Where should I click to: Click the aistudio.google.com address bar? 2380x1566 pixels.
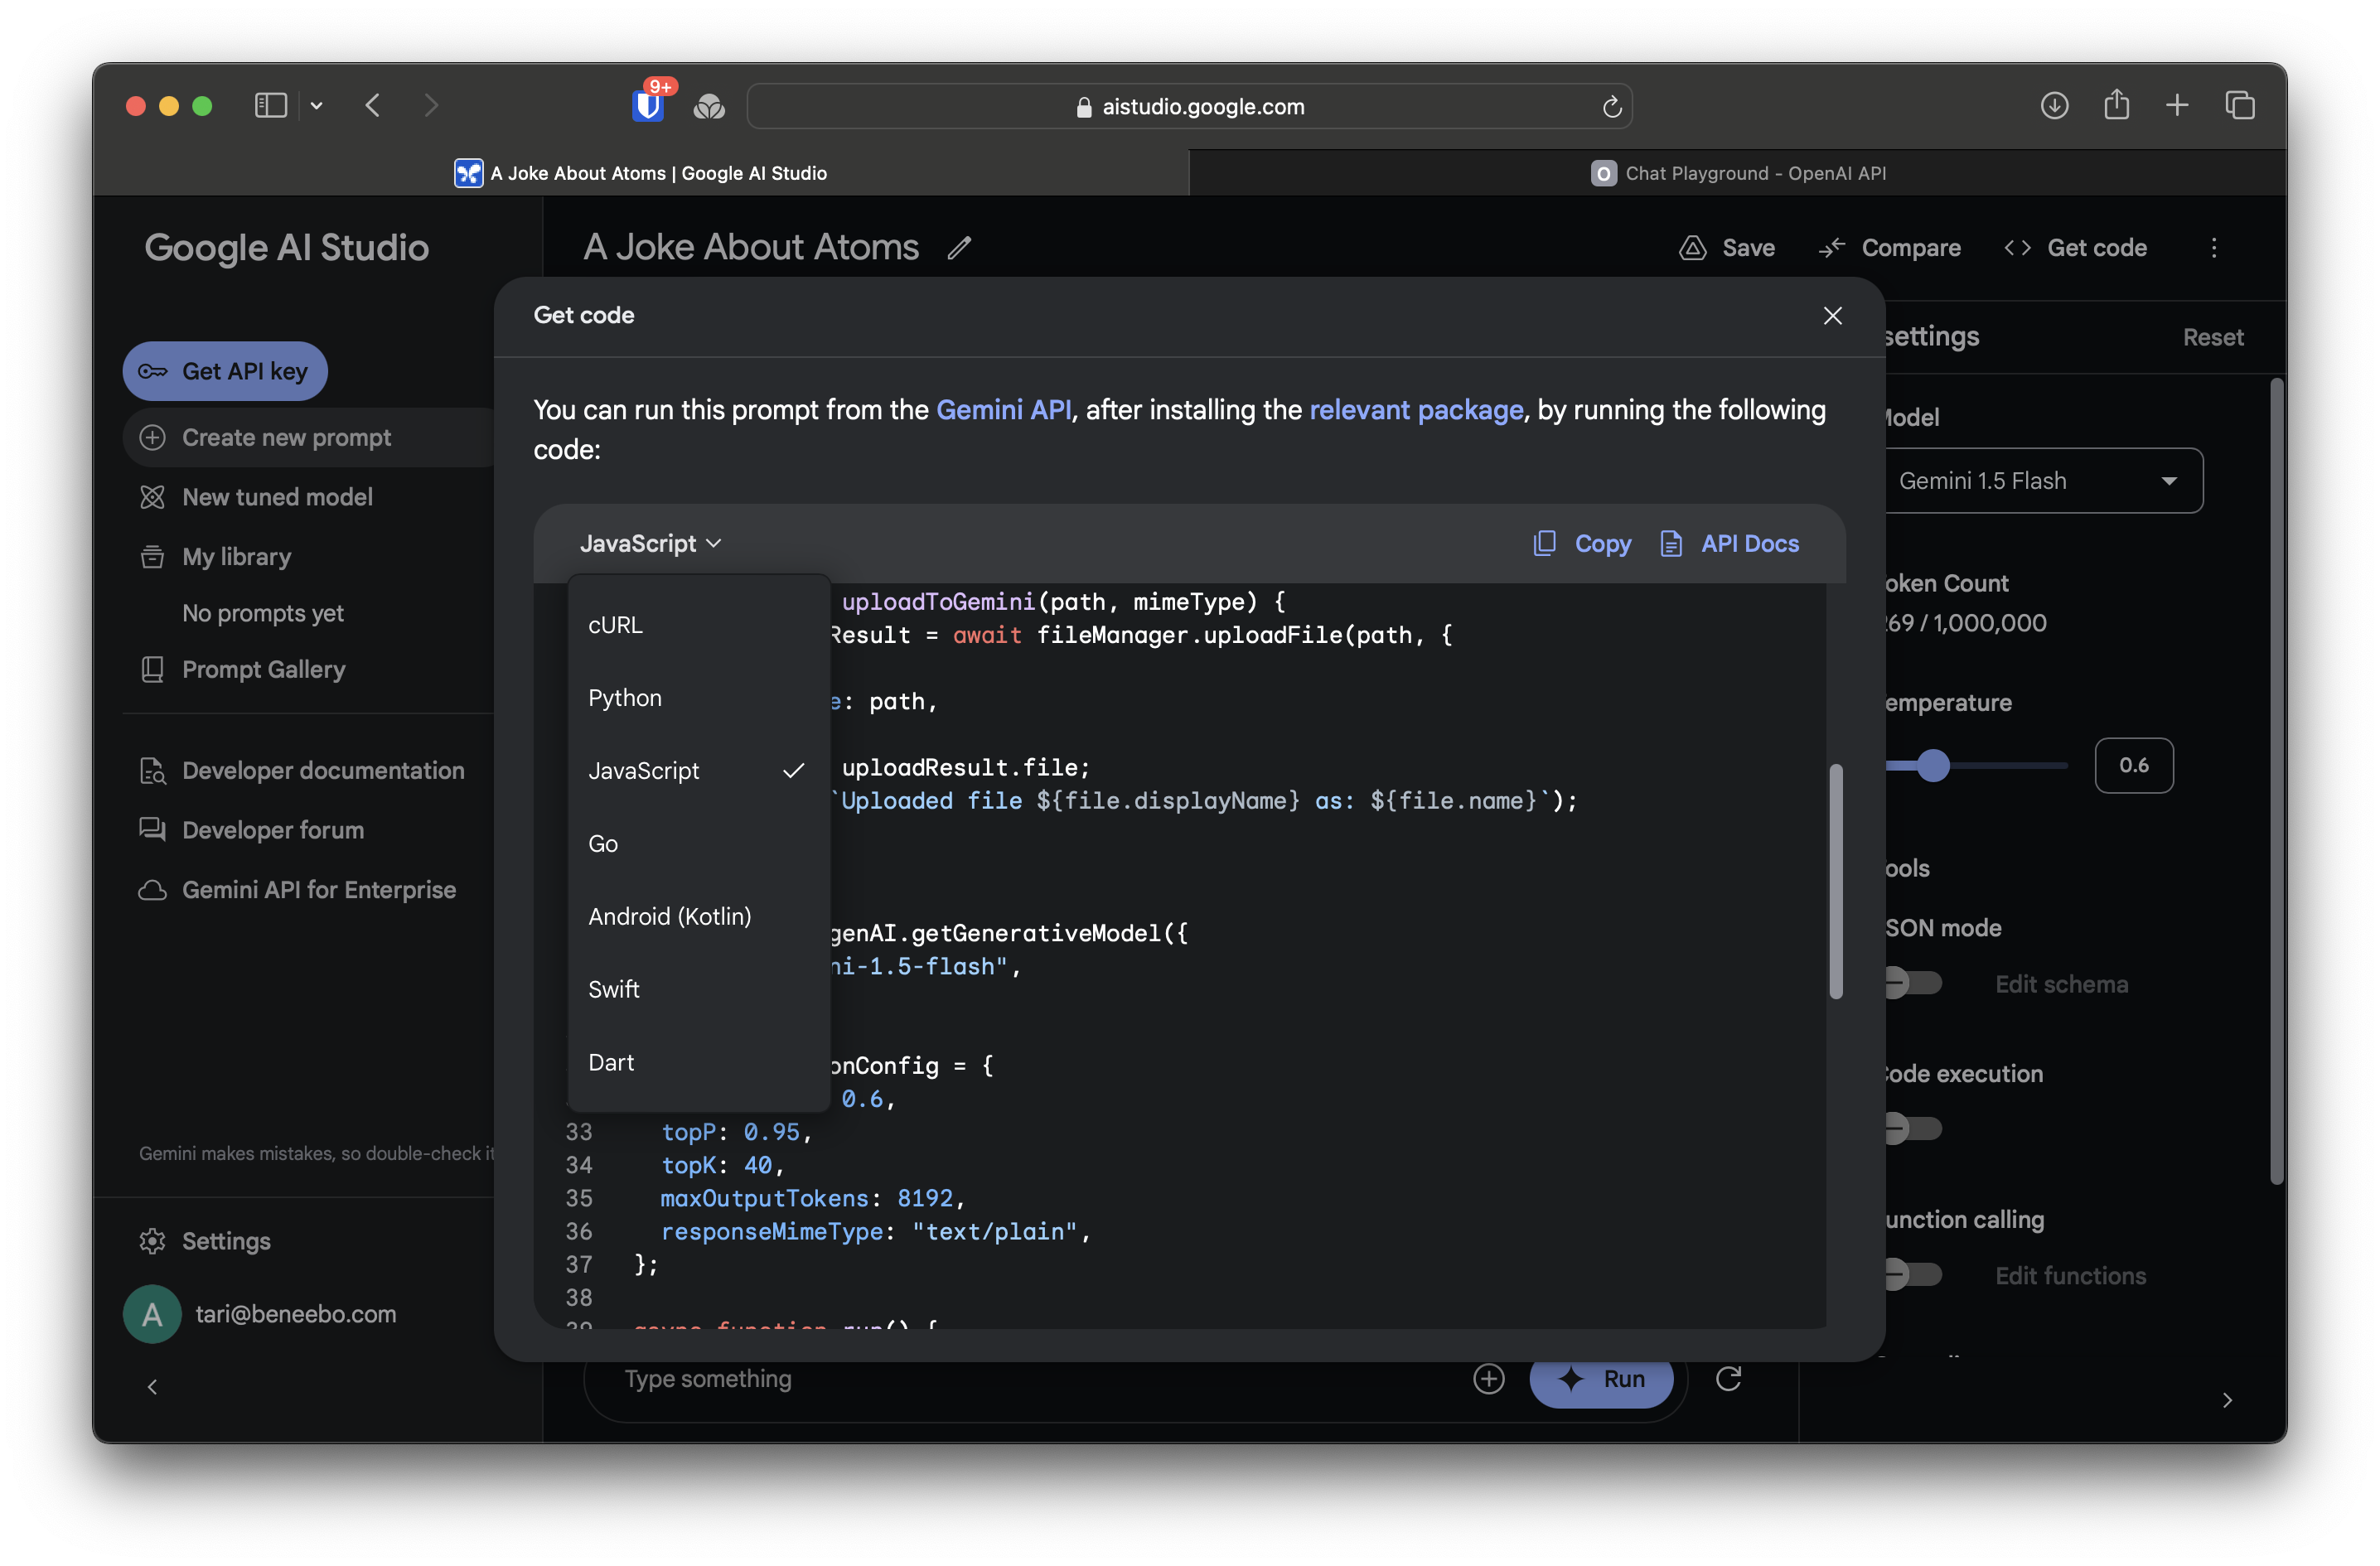[x=1189, y=106]
